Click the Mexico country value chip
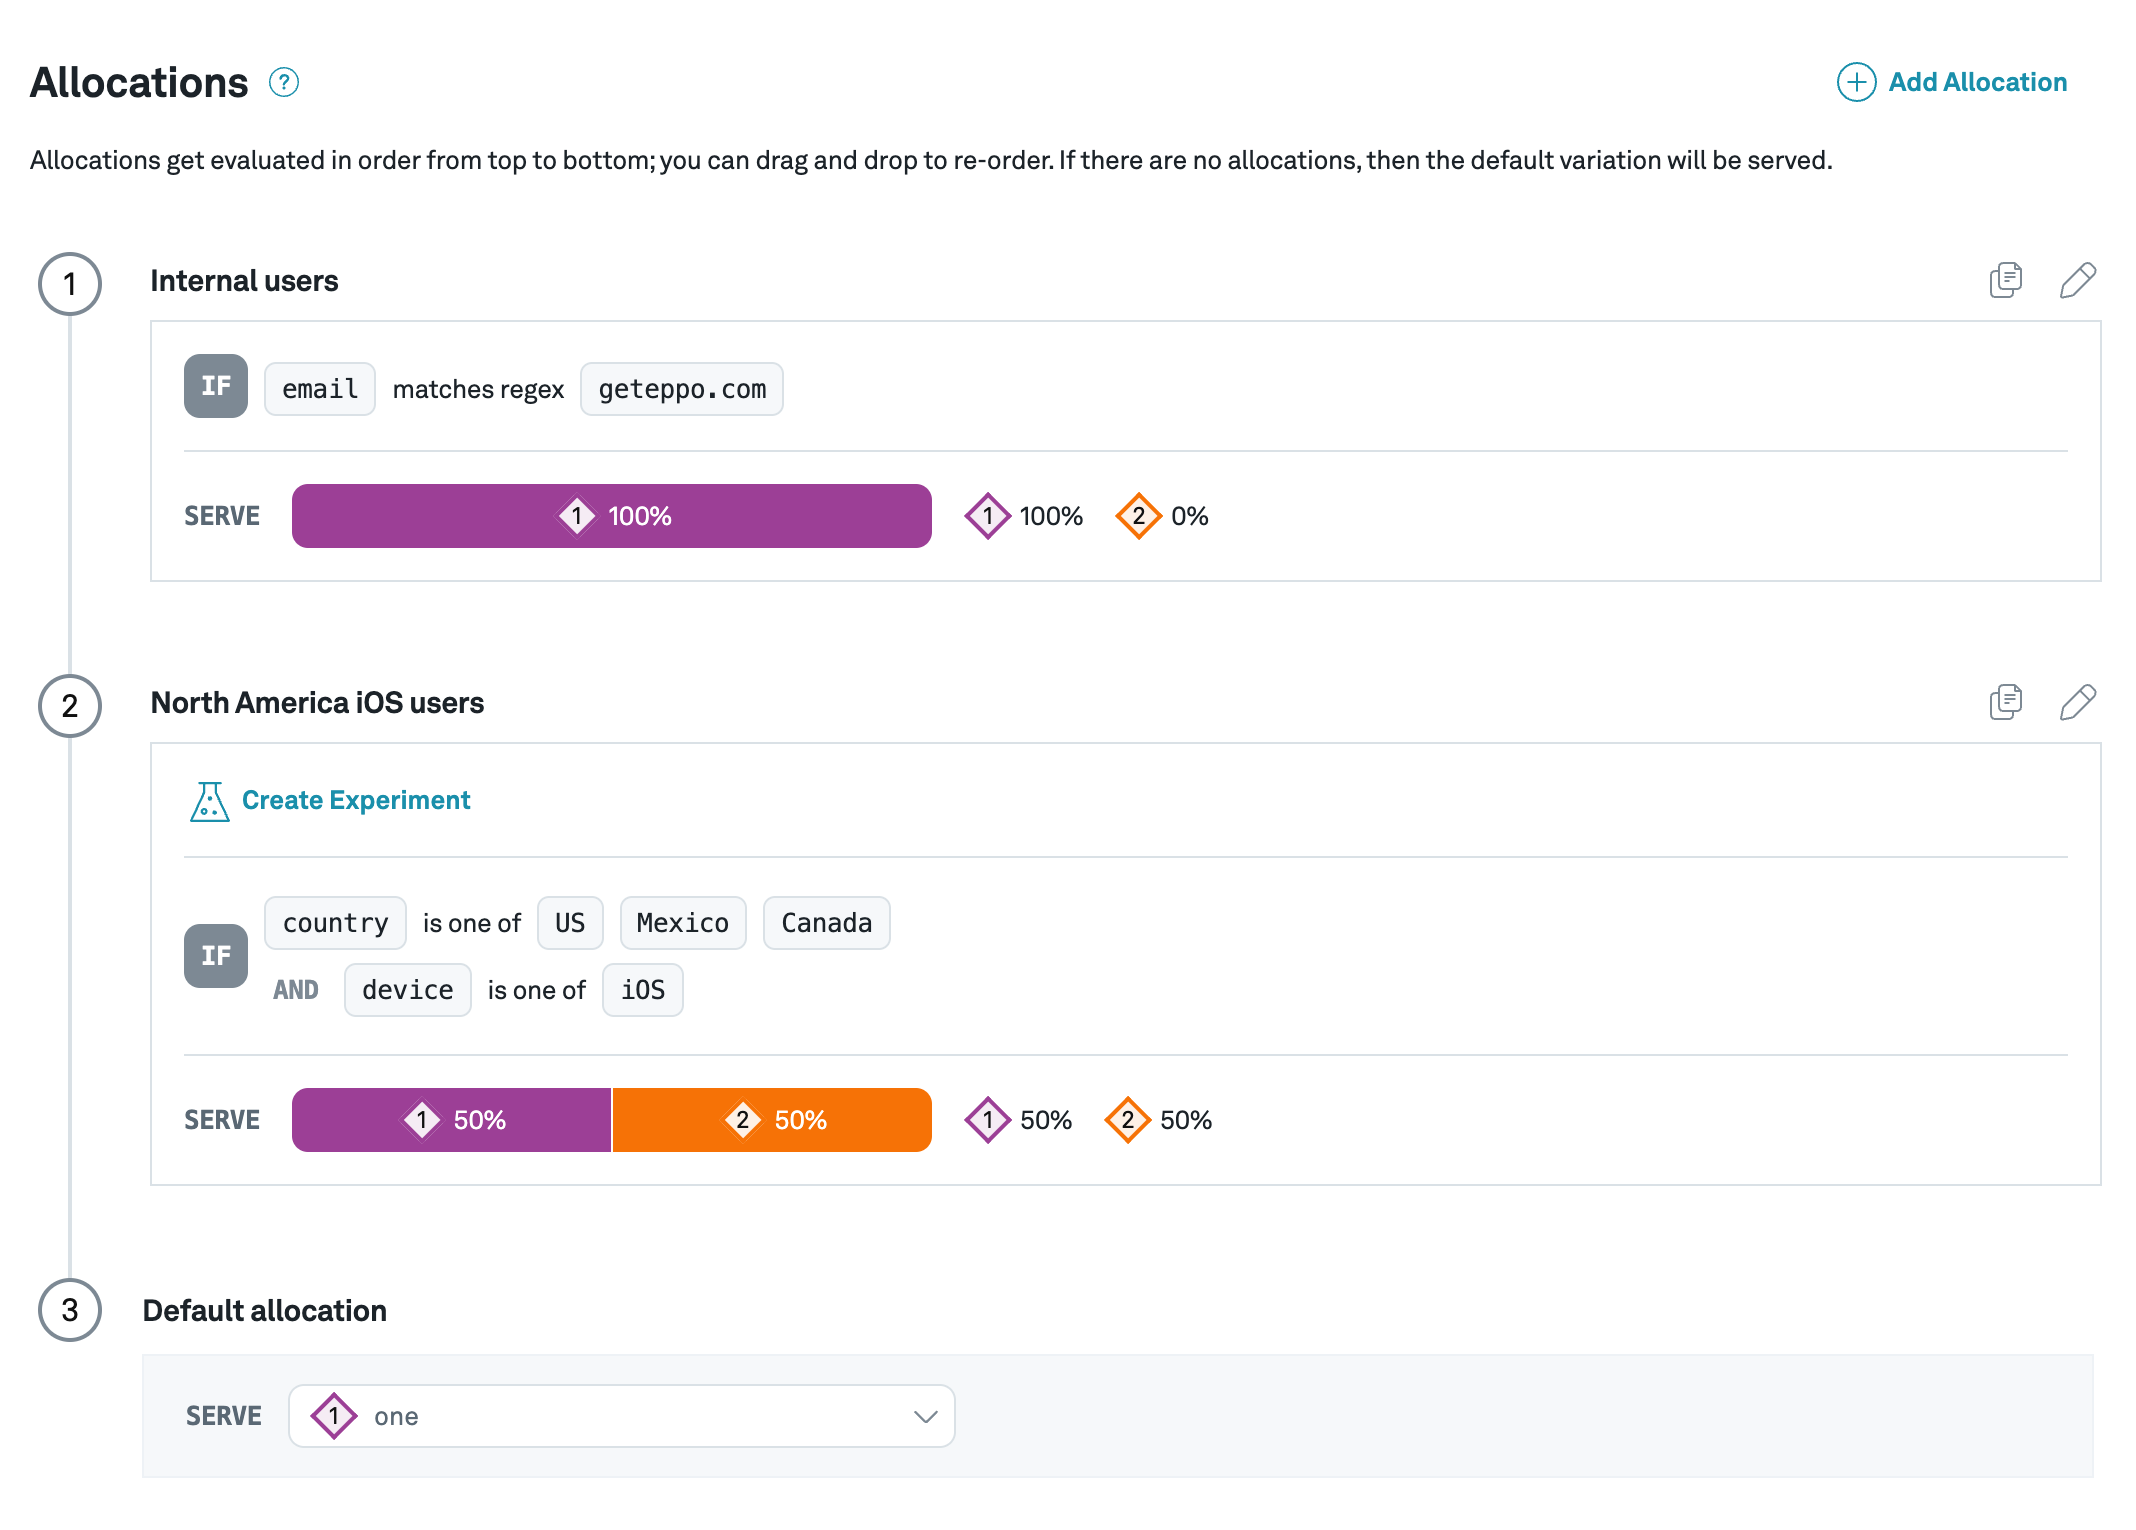Viewport: 2136px width, 1530px height. pyautogui.click(x=682, y=923)
